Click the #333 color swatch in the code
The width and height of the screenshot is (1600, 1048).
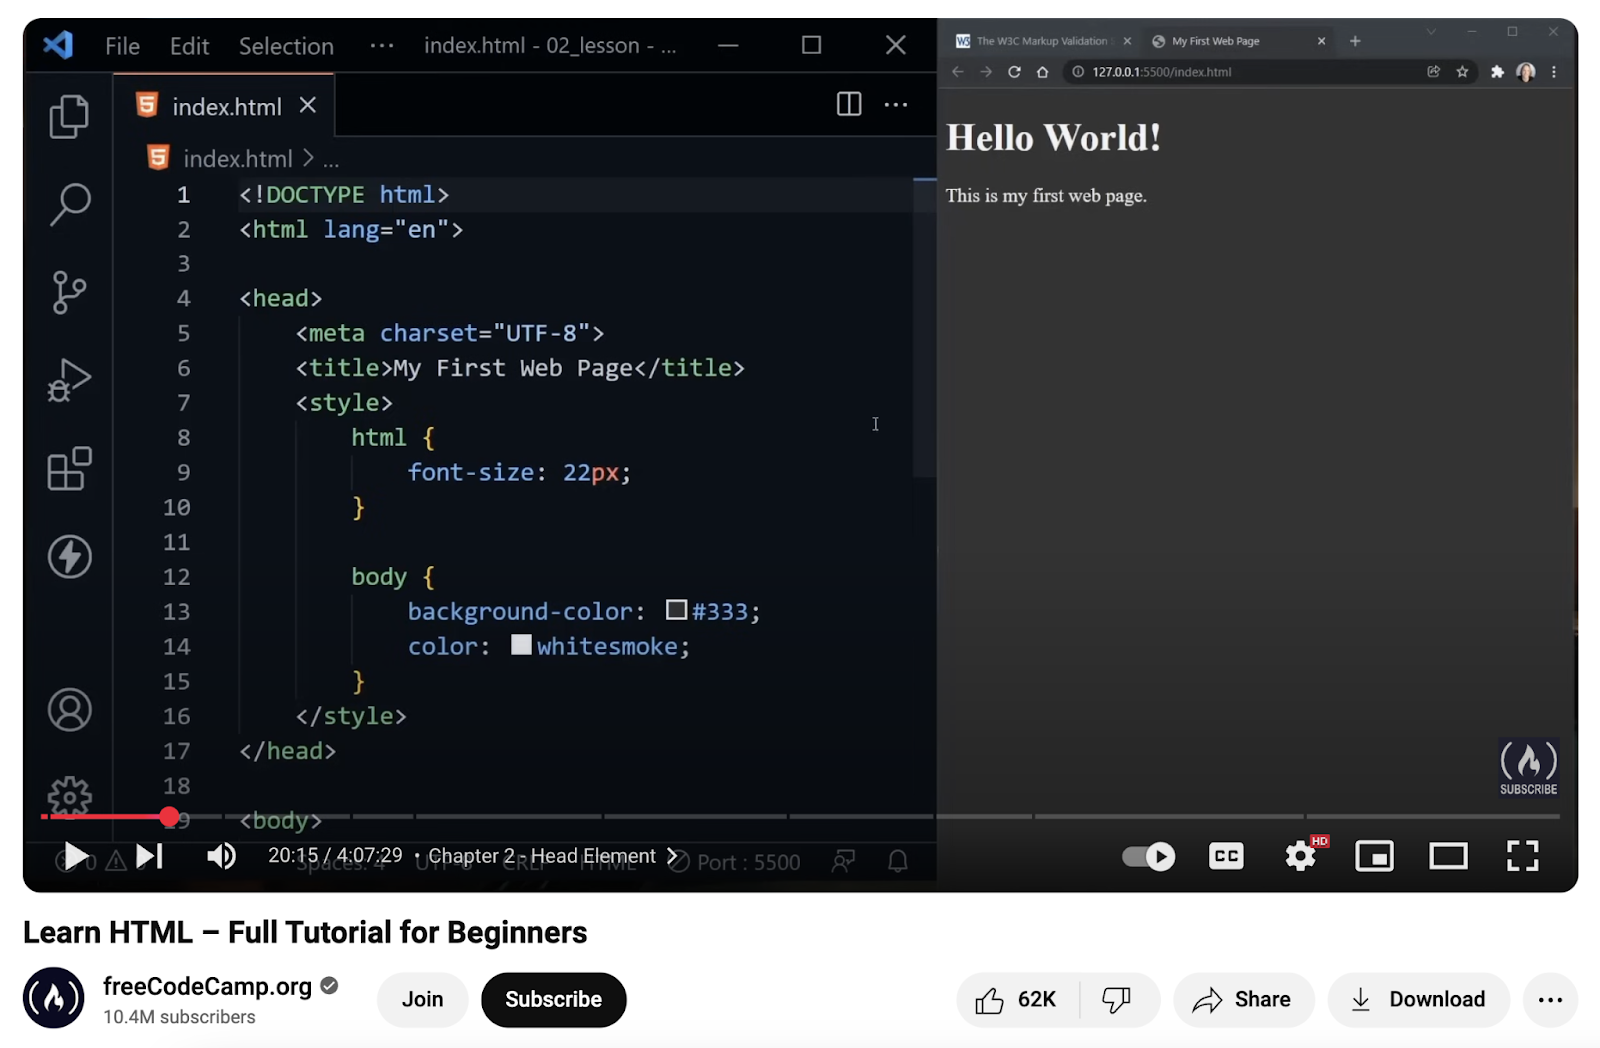coord(676,609)
